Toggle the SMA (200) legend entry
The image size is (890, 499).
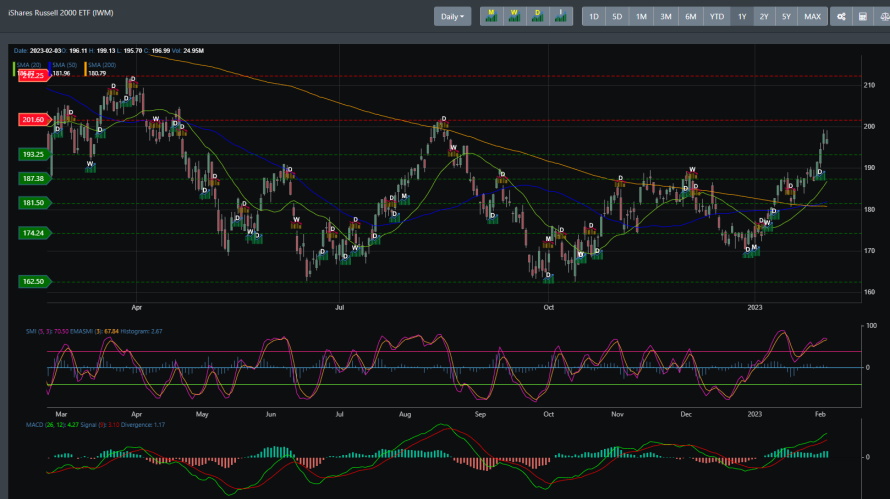coord(101,65)
